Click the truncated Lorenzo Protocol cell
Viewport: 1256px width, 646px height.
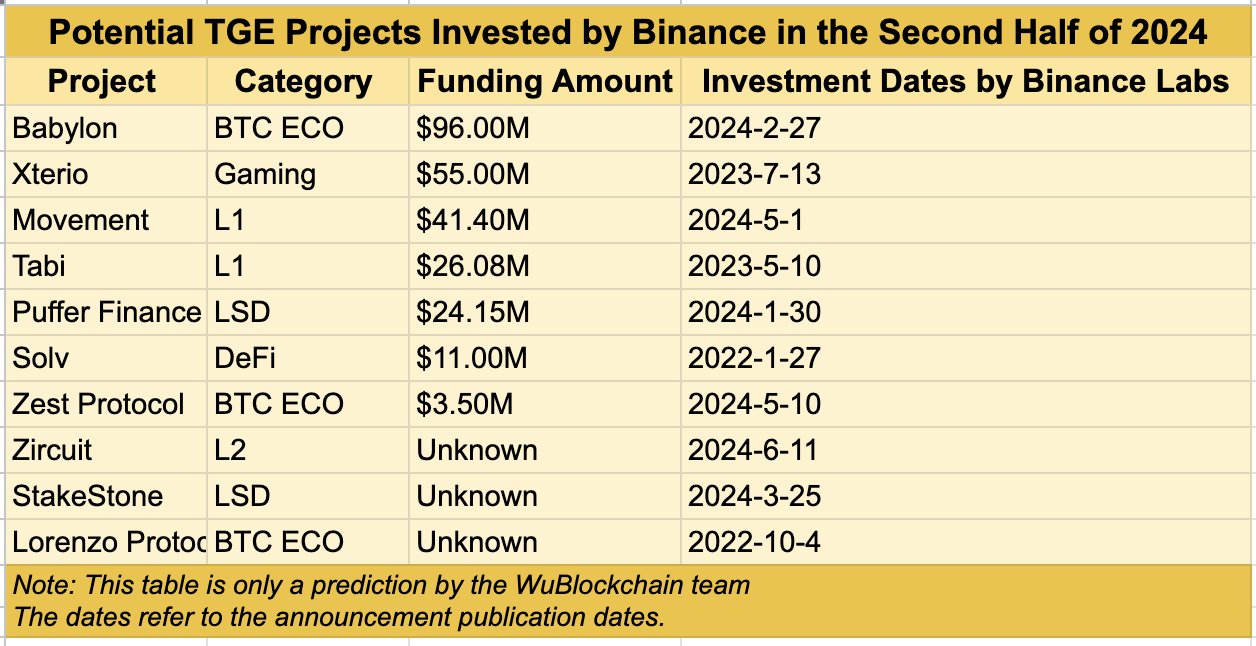click(x=106, y=542)
